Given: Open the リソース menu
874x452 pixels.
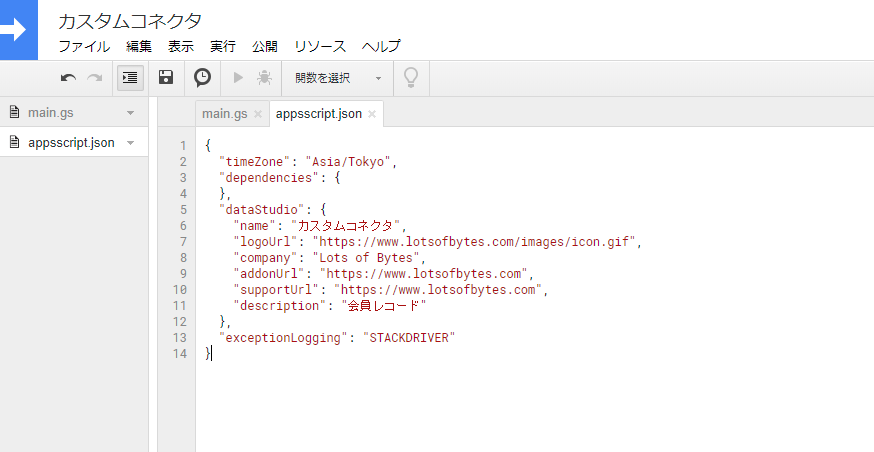Looking at the screenshot, I should point(320,46).
